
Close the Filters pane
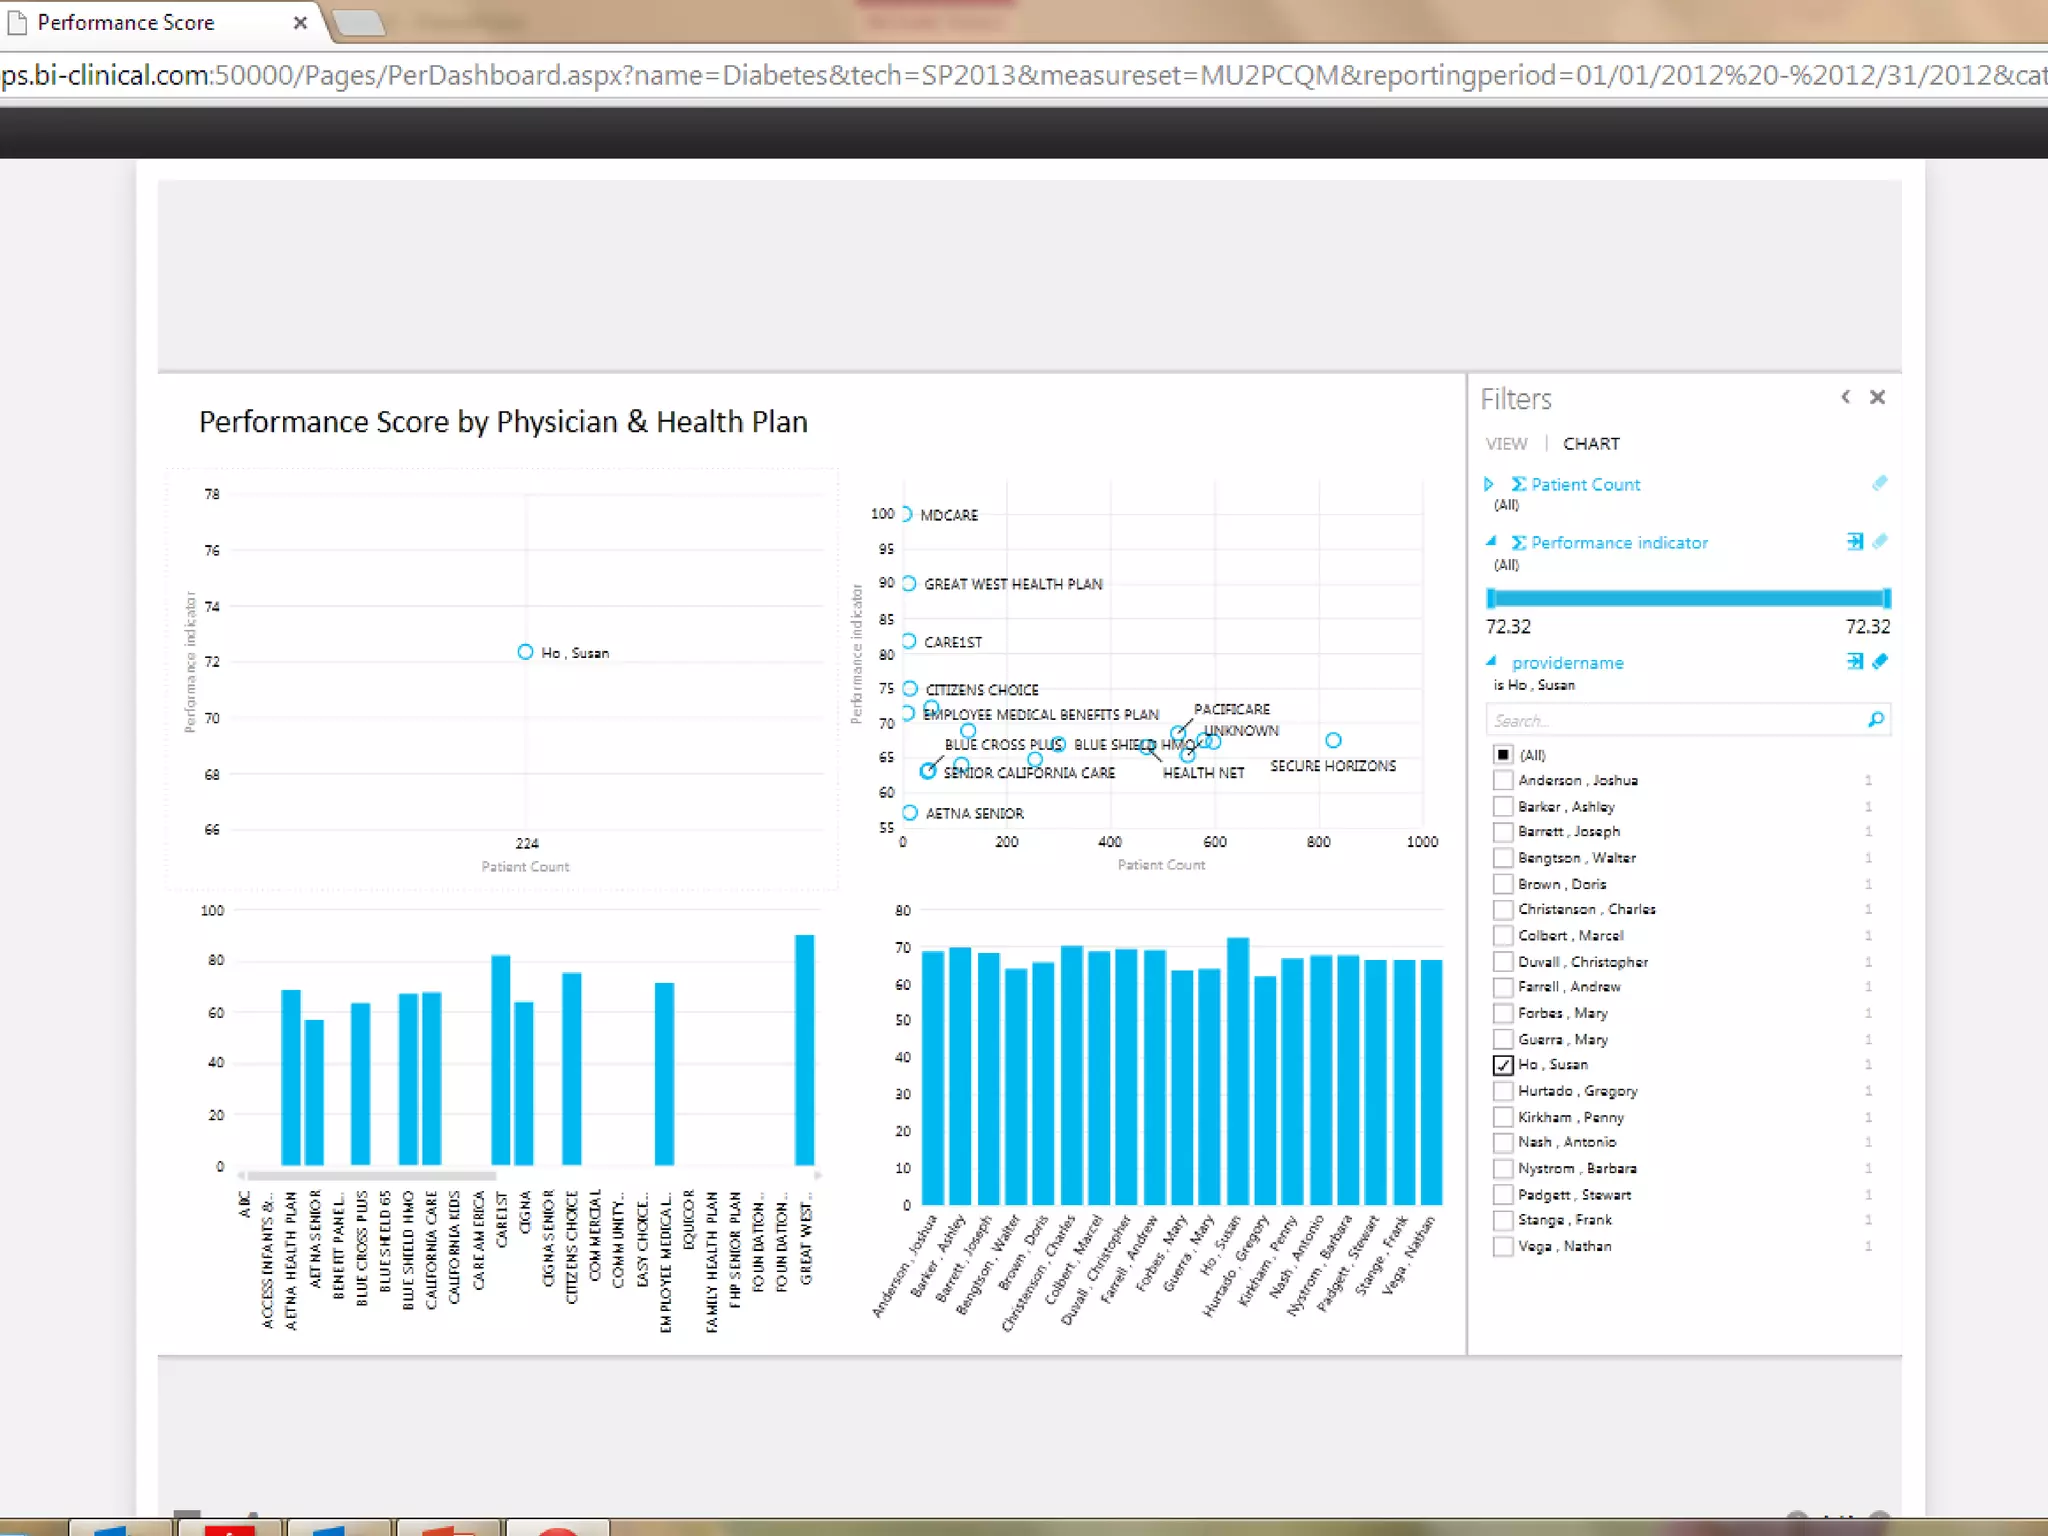(1877, 397)
